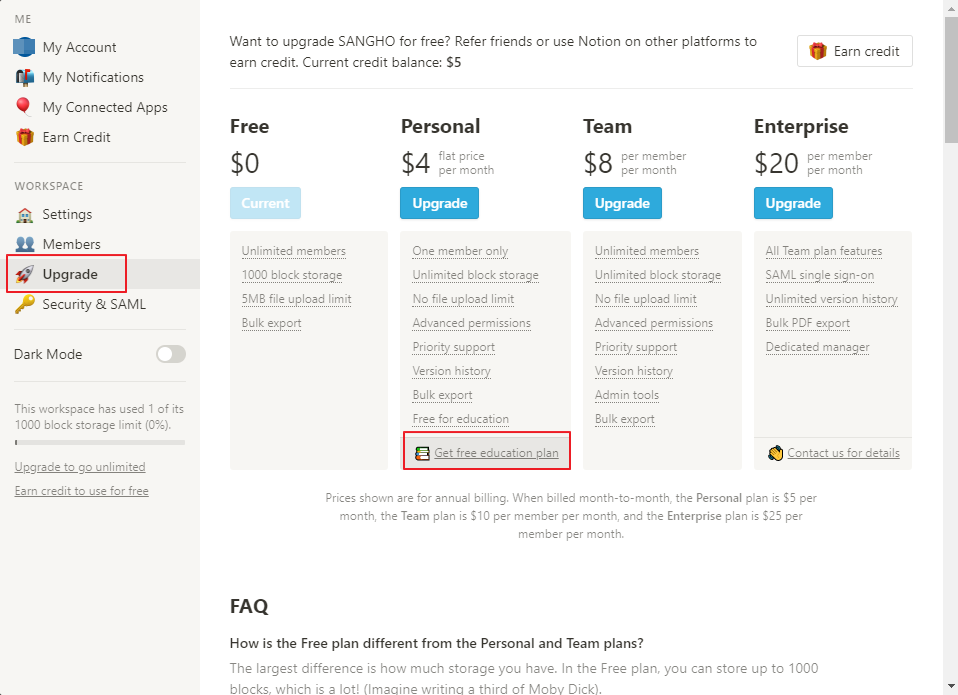Screen dimensions: 958x695
Task: Click the balloon icon for My Connected Apps
Action: point(24,106)
